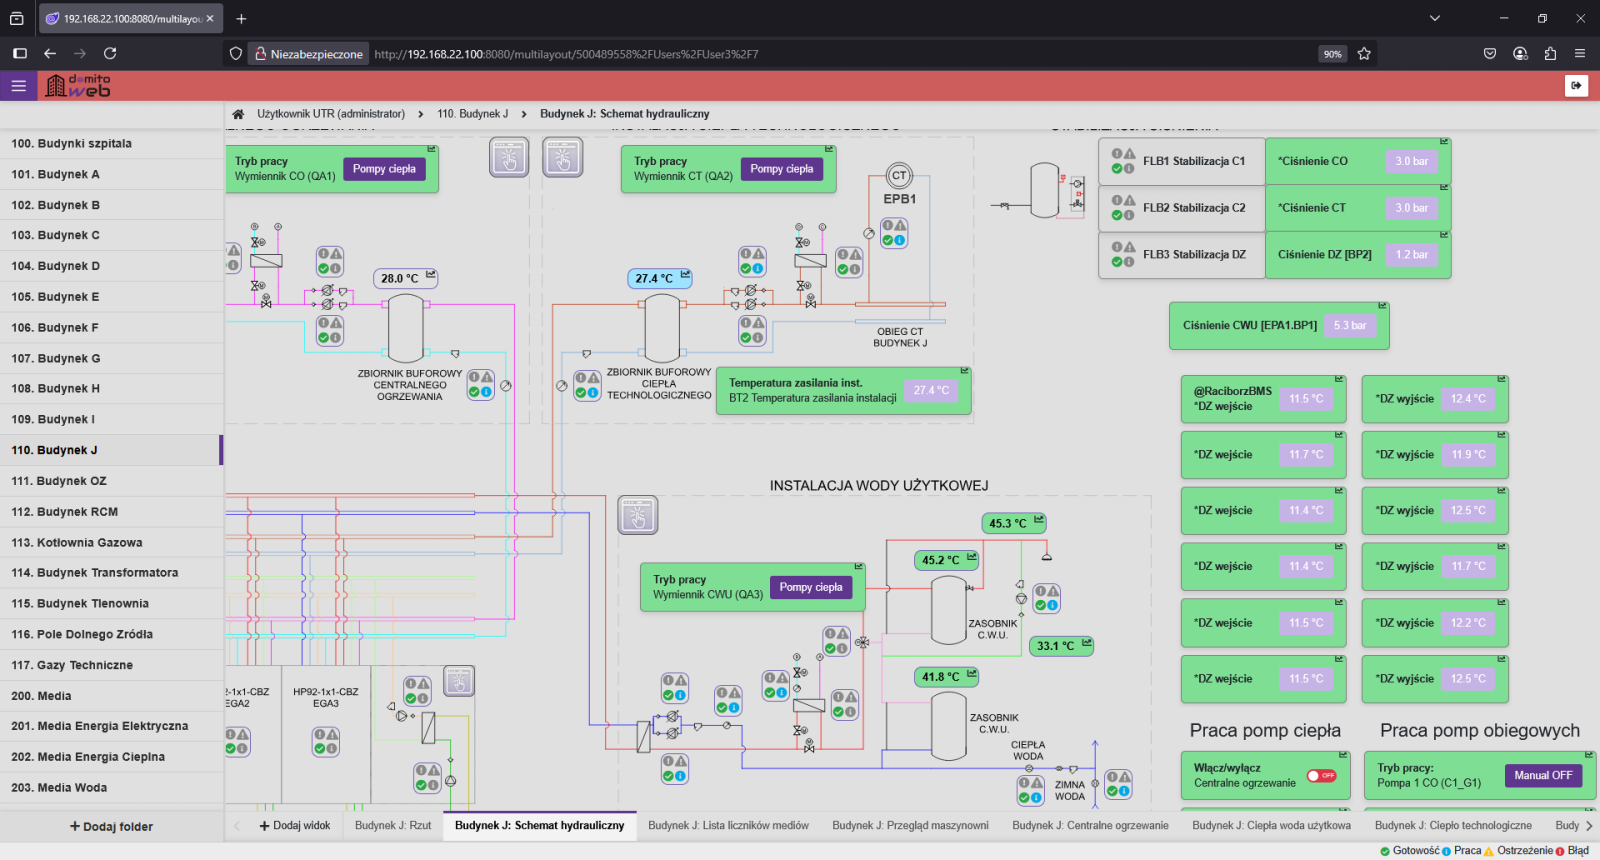Screen dimensions: 1600x860
Task: Open the browser tab list dropdown chevron
Action: [x=1434, y=18]
